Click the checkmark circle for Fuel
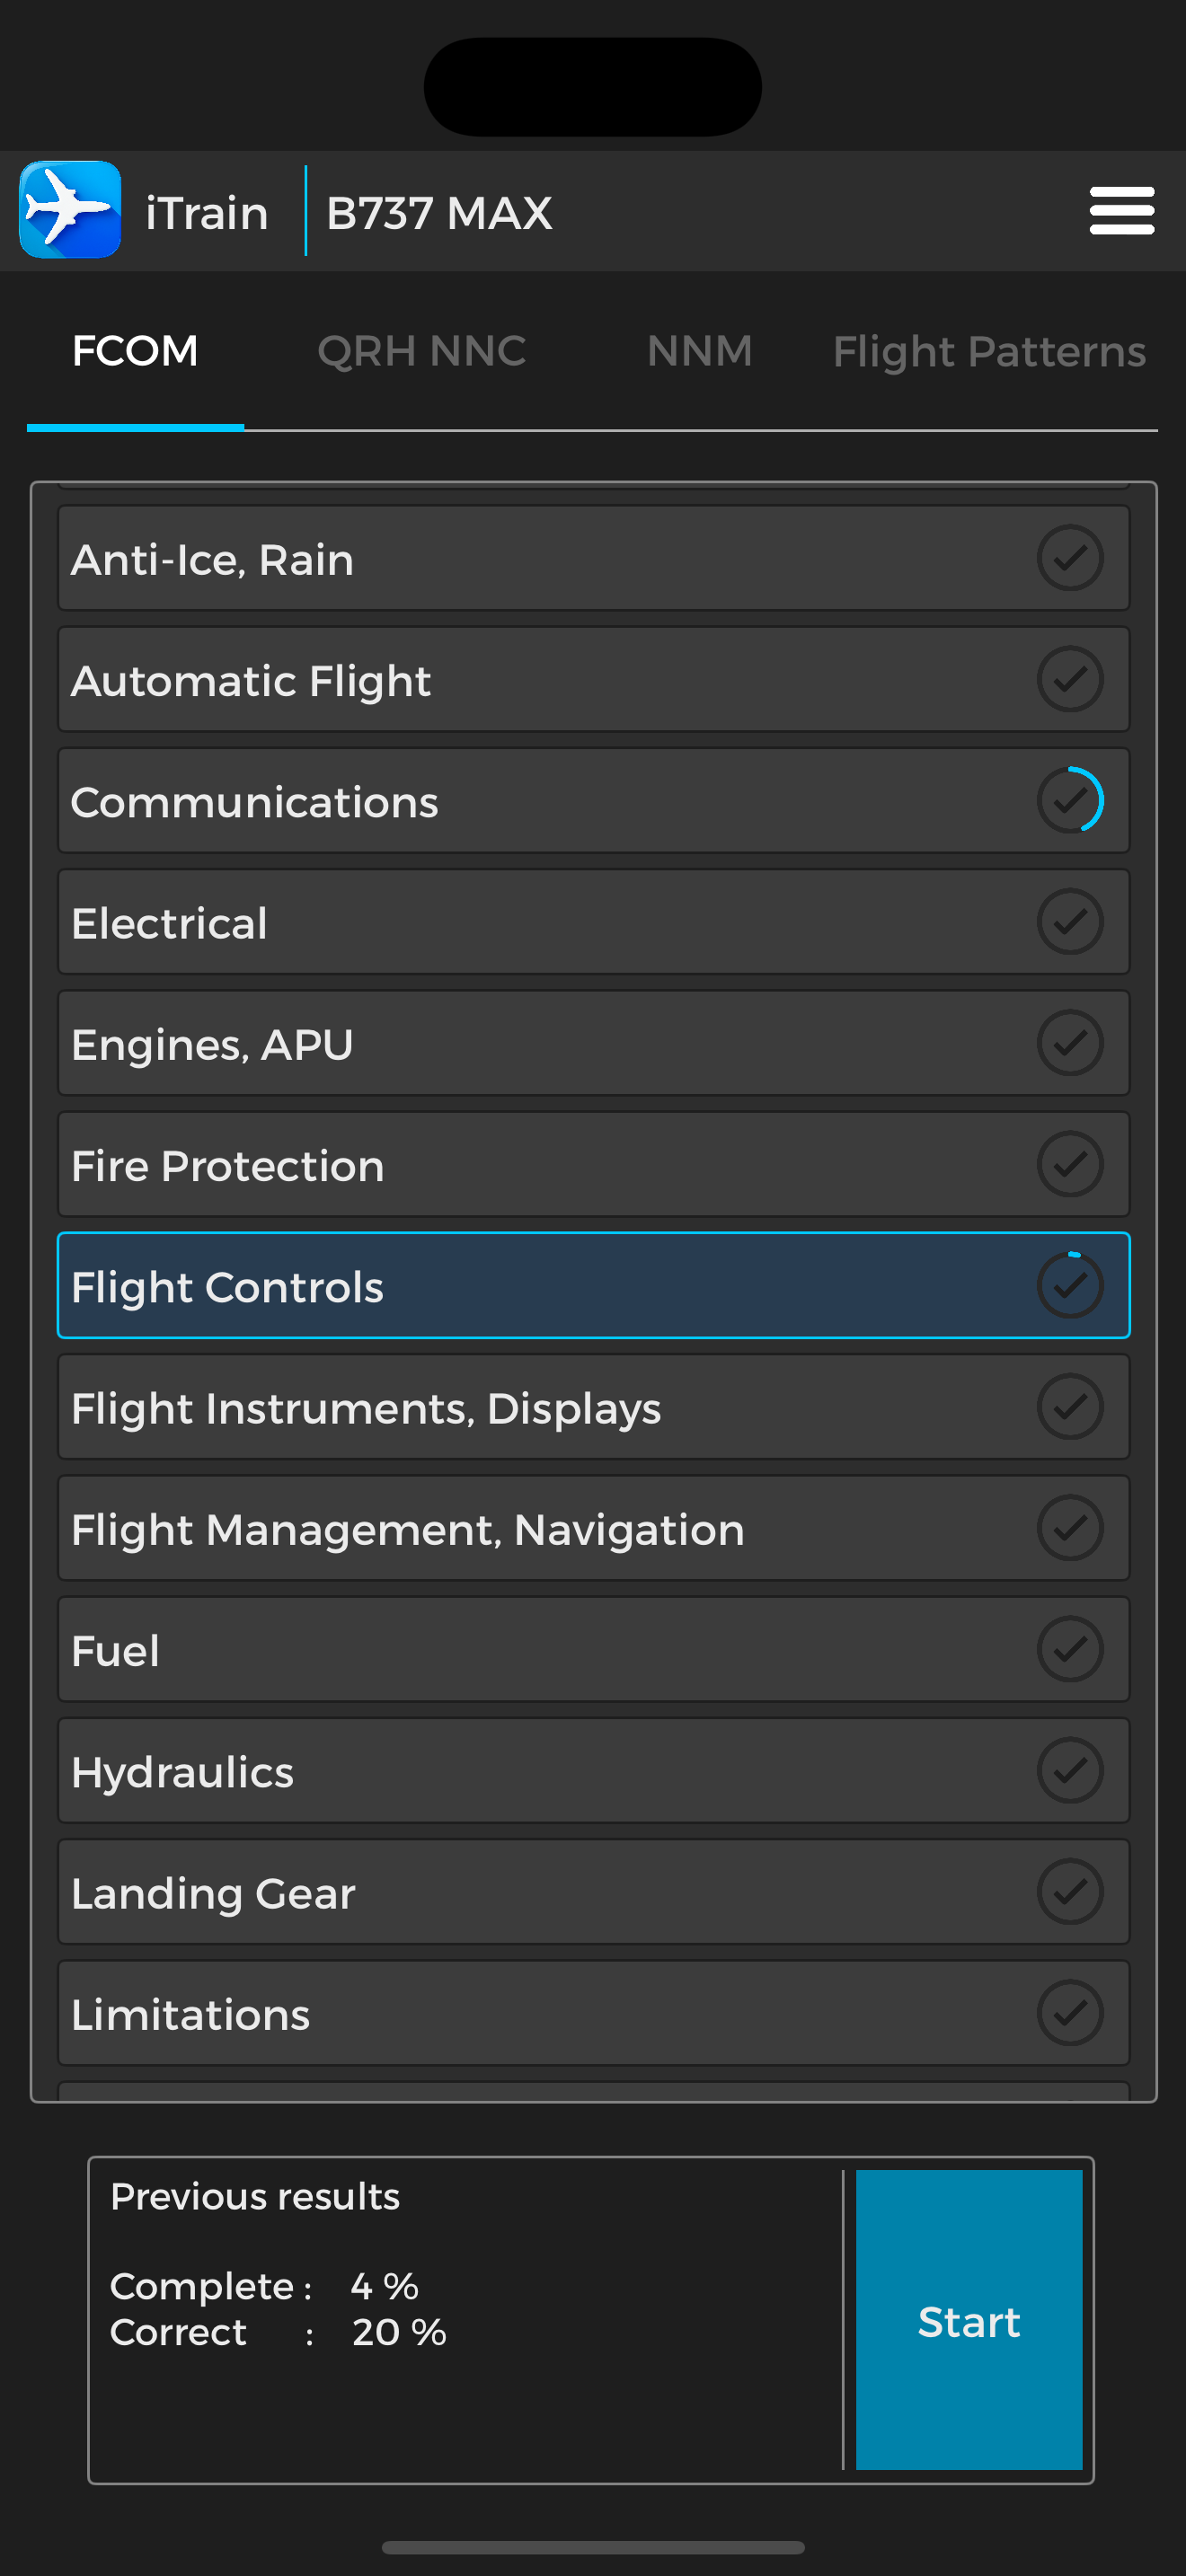The image size is (1186, 2576). point(1070,1650)
